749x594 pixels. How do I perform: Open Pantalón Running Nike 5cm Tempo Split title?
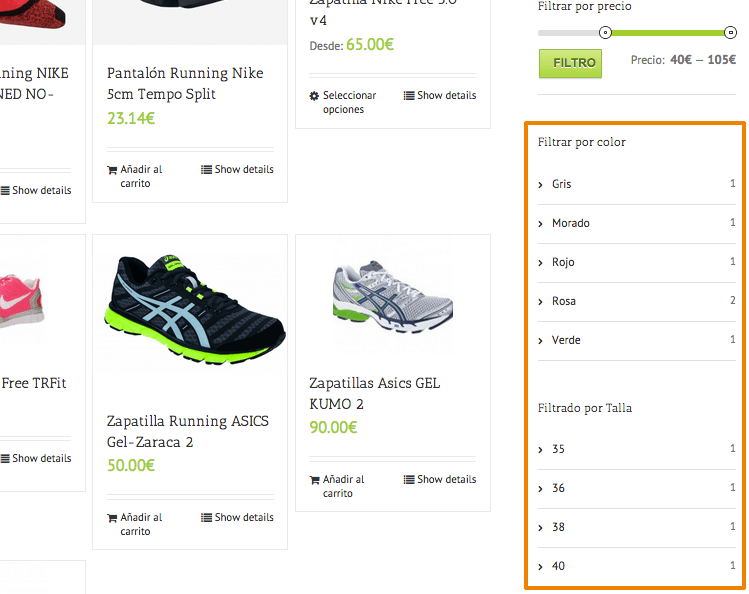[185, 84]
